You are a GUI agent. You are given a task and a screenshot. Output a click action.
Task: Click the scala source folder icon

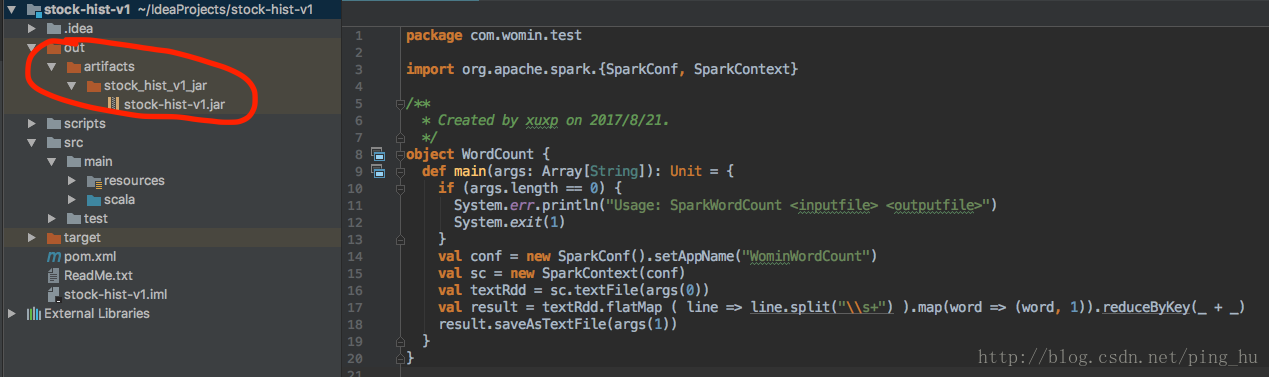pyautogui.click(x=94, y=199)
